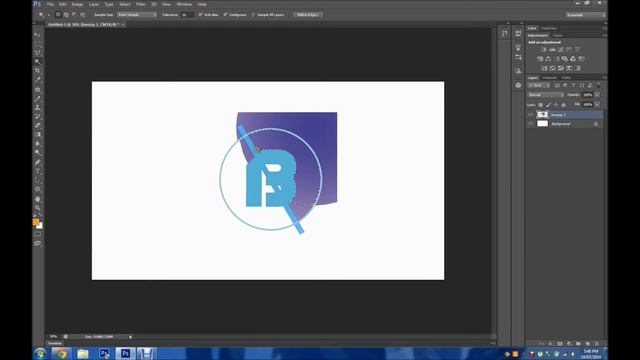Open the Layers panel flyout menu
Image resolution: width=640 pixels, height=360 pixels.
point(604,78)
